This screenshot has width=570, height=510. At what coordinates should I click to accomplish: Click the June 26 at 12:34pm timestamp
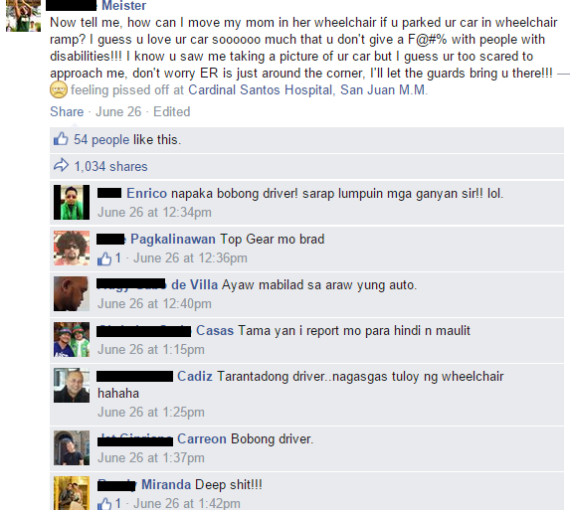154,212
